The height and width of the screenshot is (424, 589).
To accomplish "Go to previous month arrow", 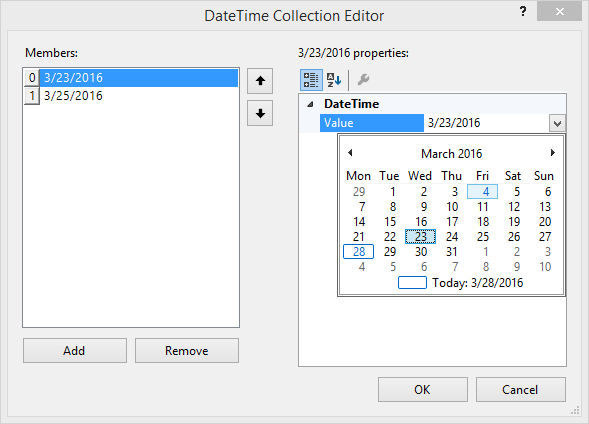I will coord(350,152).
